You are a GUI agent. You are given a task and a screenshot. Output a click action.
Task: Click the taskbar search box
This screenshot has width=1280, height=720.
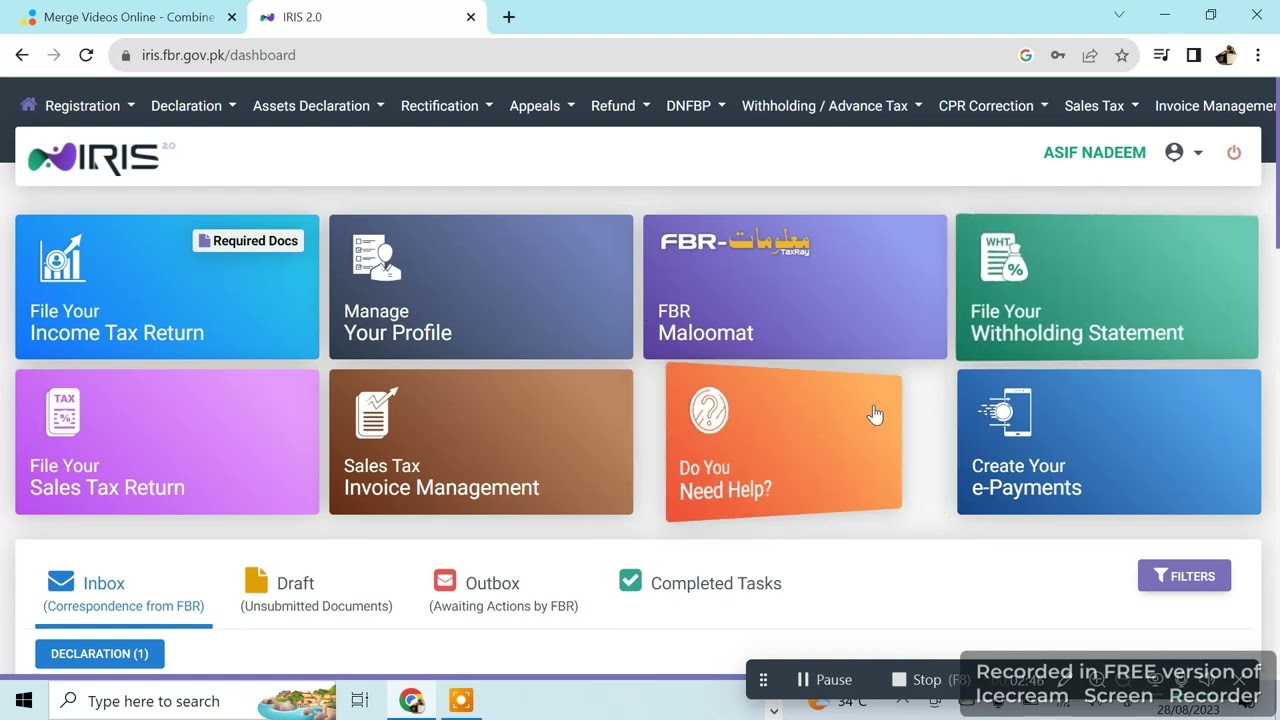click(x=193, y=701)
